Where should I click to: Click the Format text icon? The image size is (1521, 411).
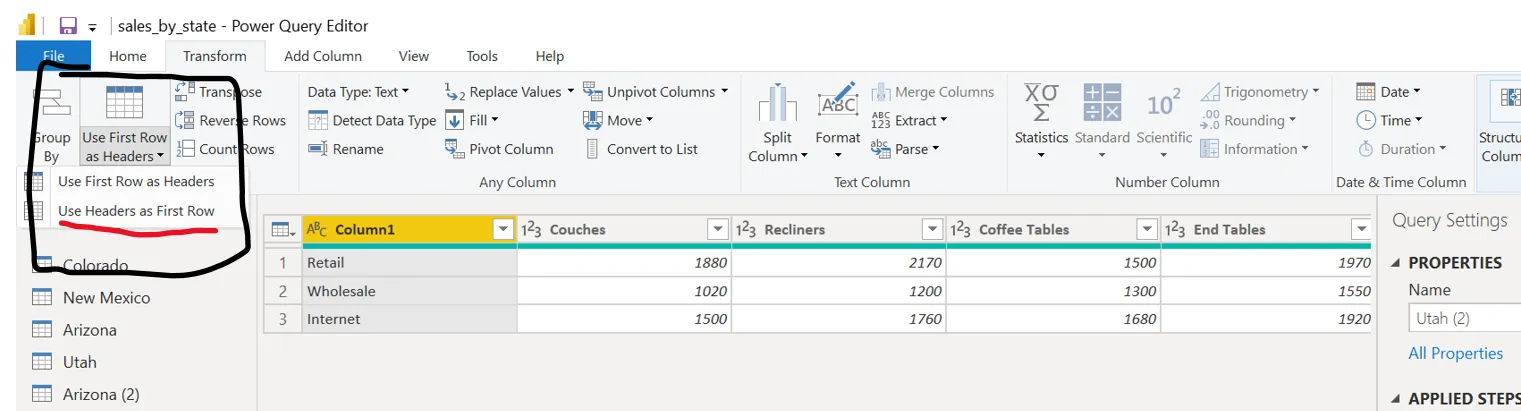click(x=837, y=102)
